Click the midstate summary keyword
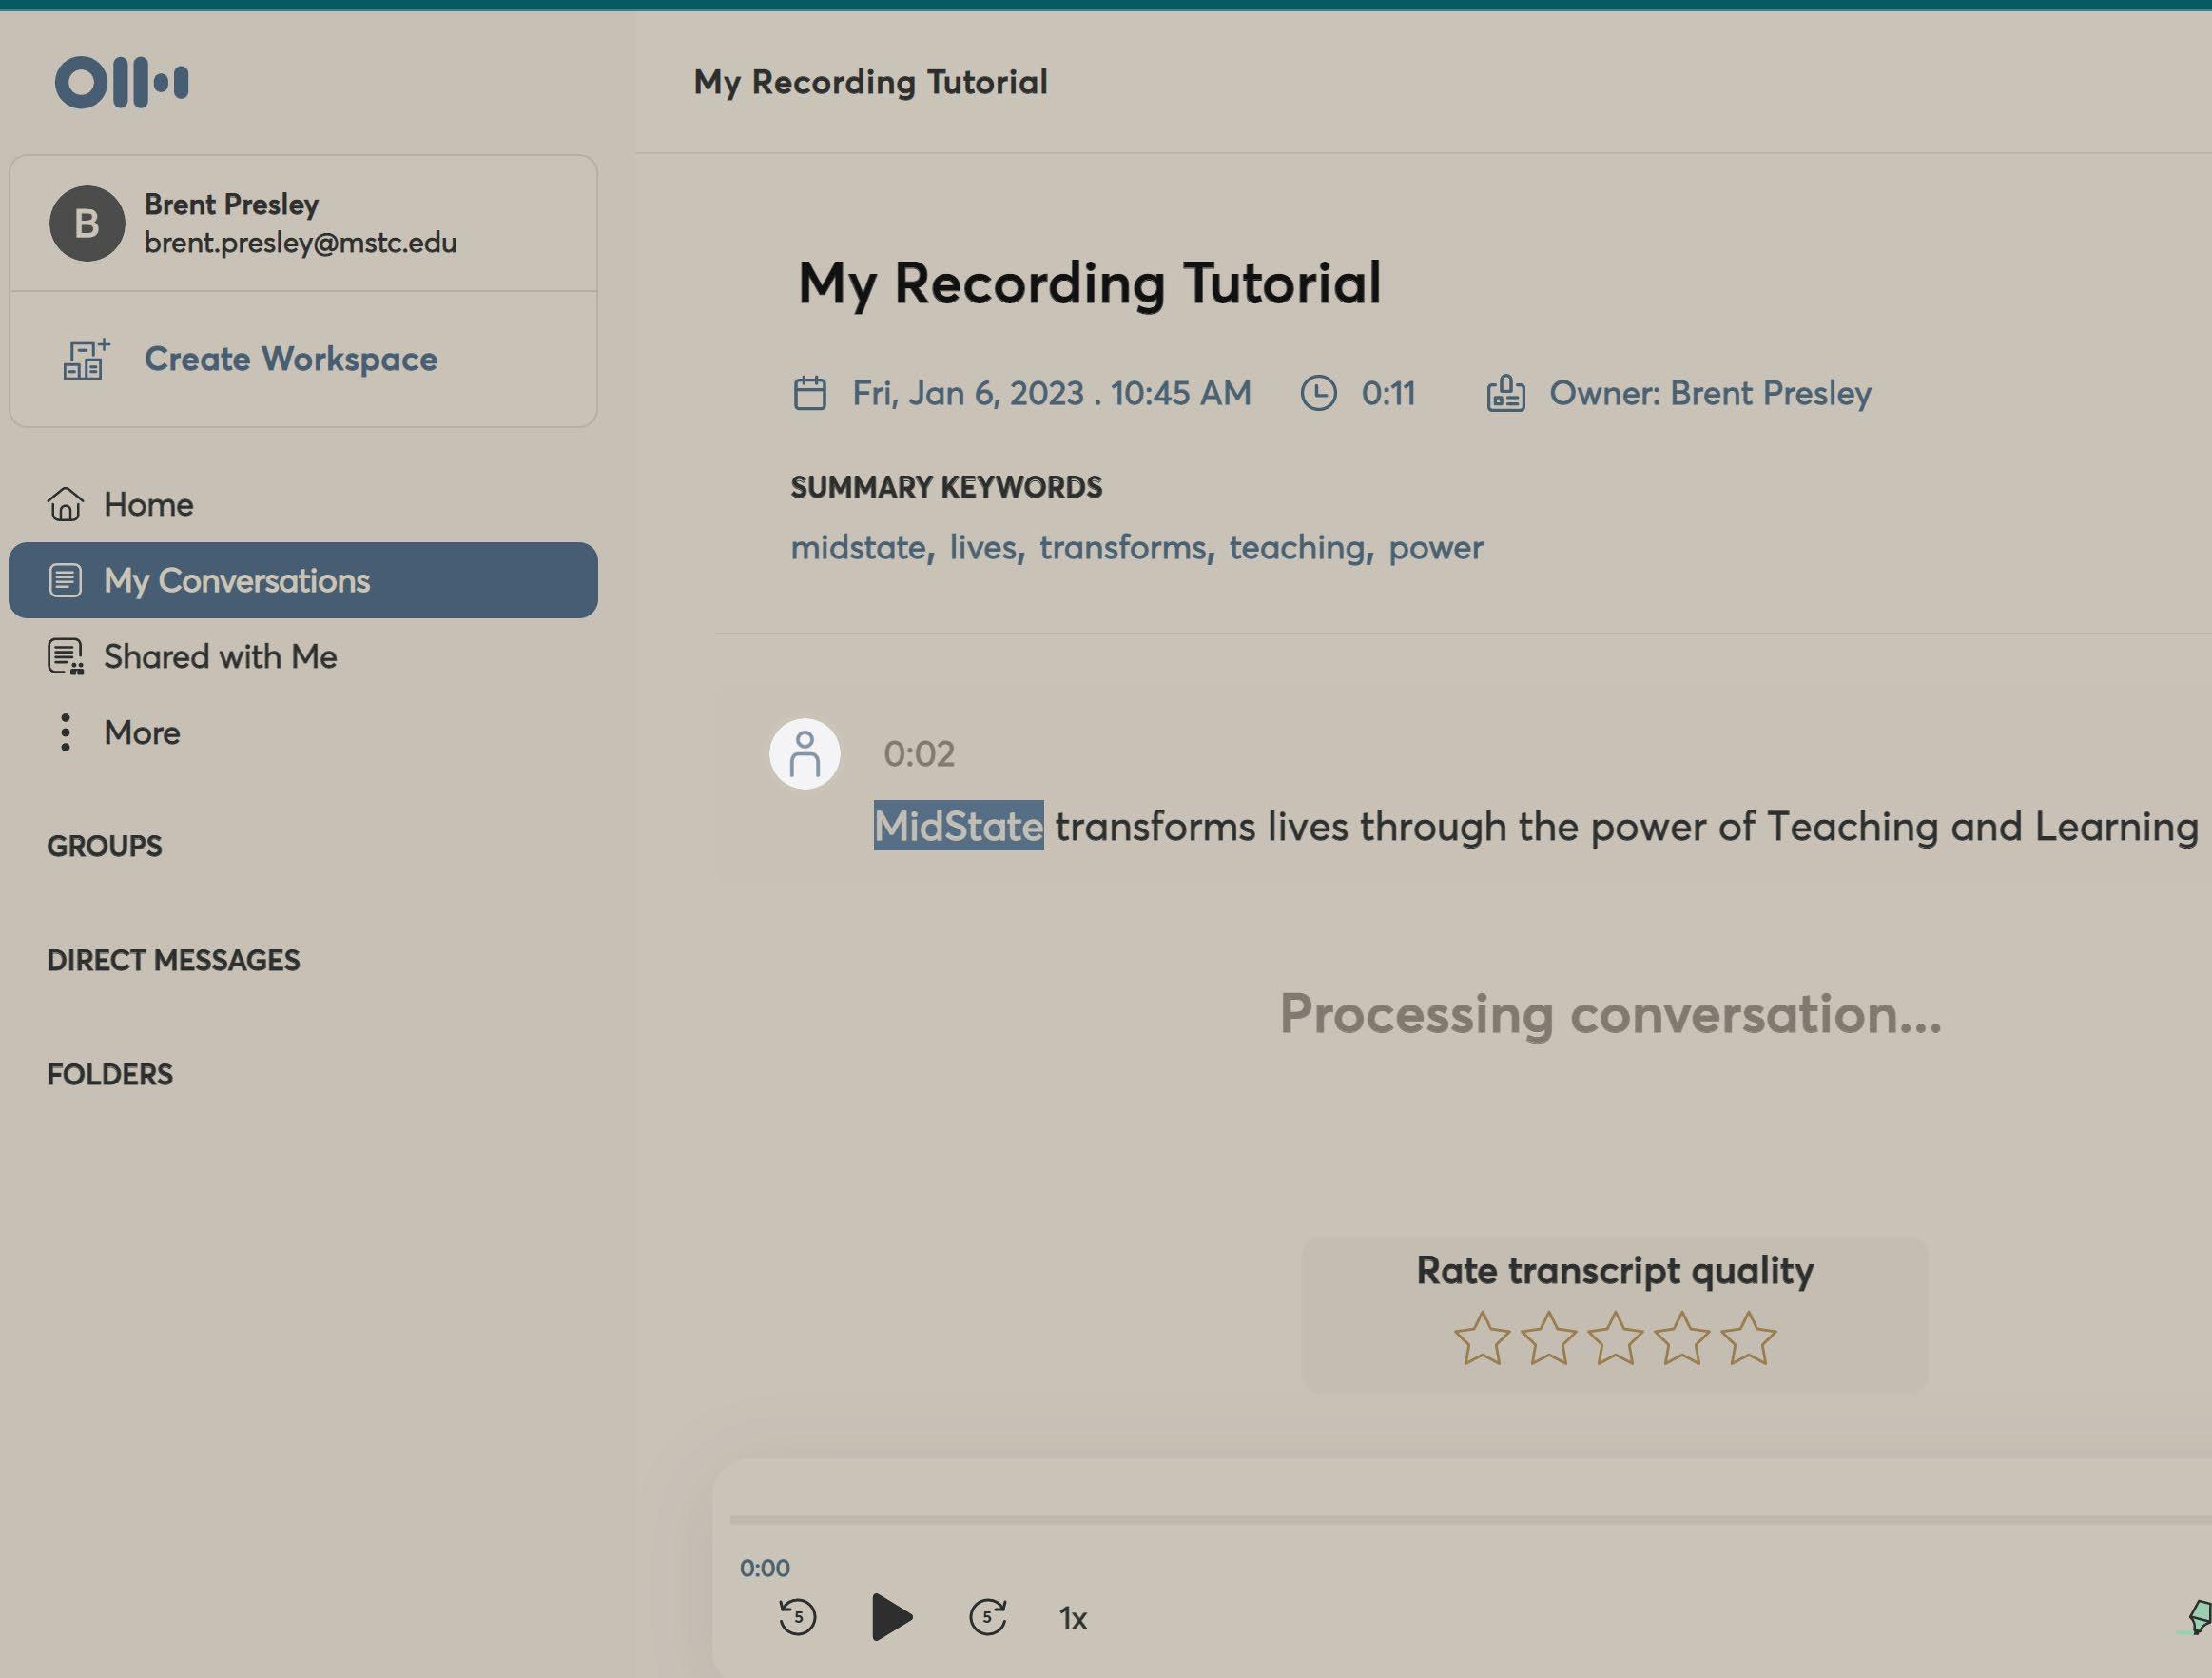 point(858,547)
